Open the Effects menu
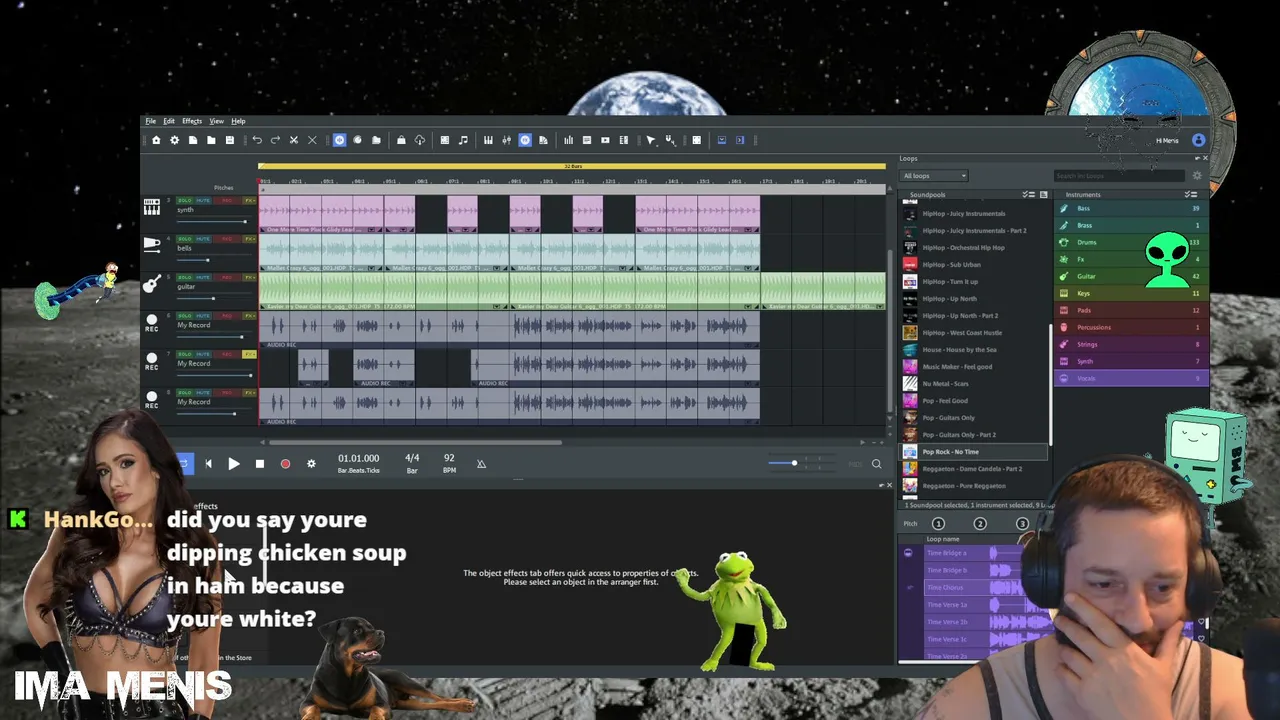 pos(192,121)
